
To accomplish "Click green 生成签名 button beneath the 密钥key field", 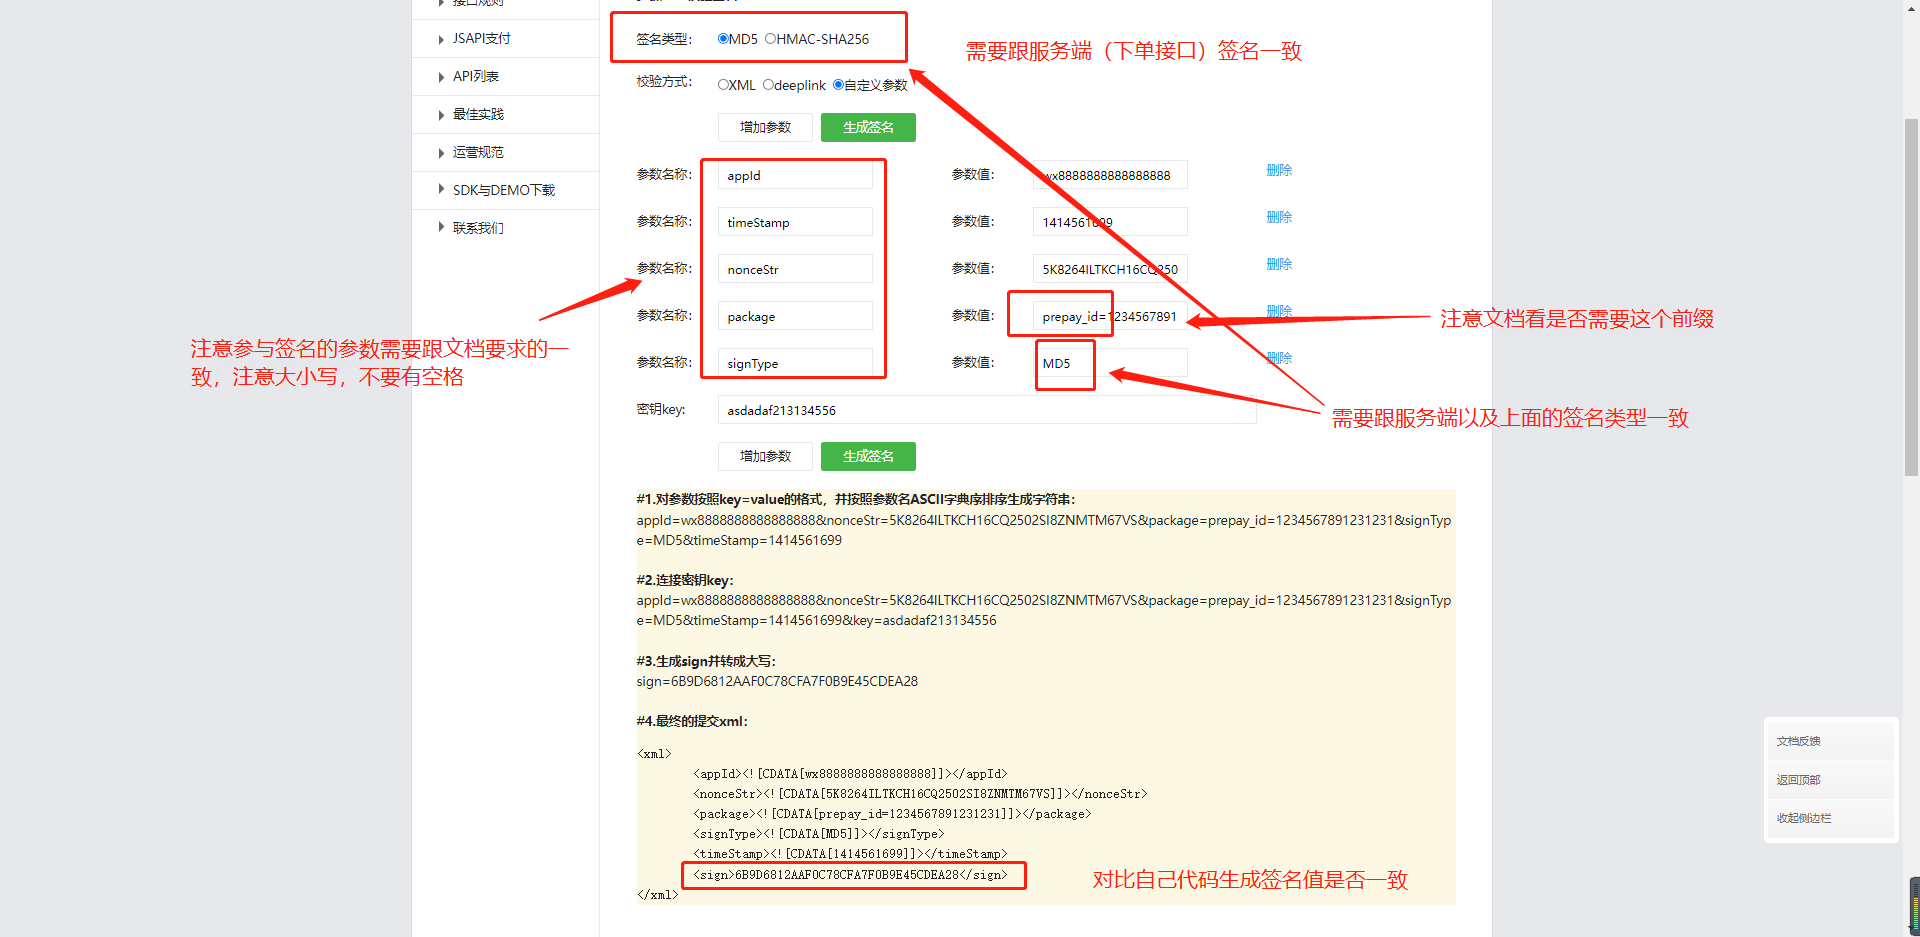I will [868, 456].
